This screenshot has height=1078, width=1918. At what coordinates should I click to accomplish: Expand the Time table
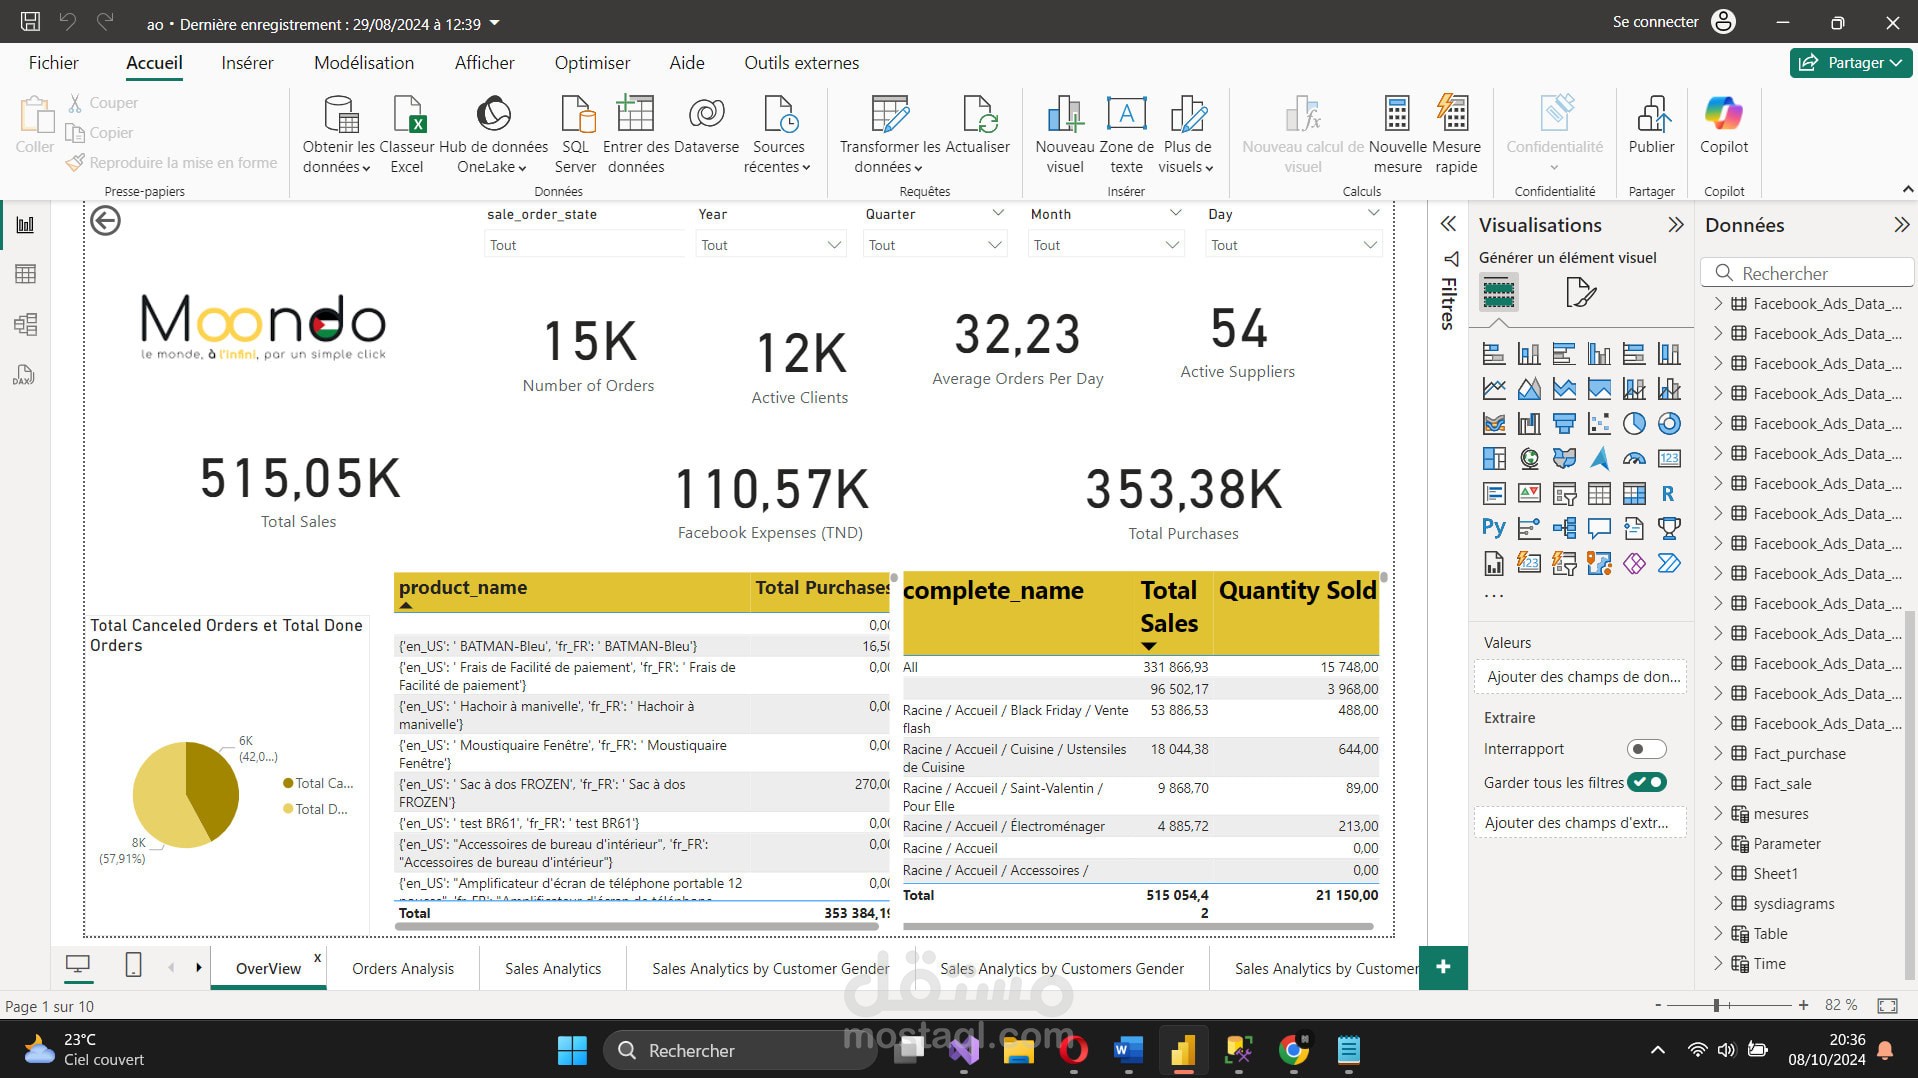click(1718, 963)
